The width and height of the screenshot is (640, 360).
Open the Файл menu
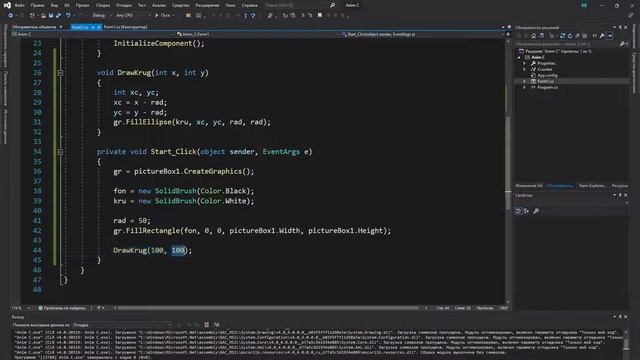click(19, 5)
